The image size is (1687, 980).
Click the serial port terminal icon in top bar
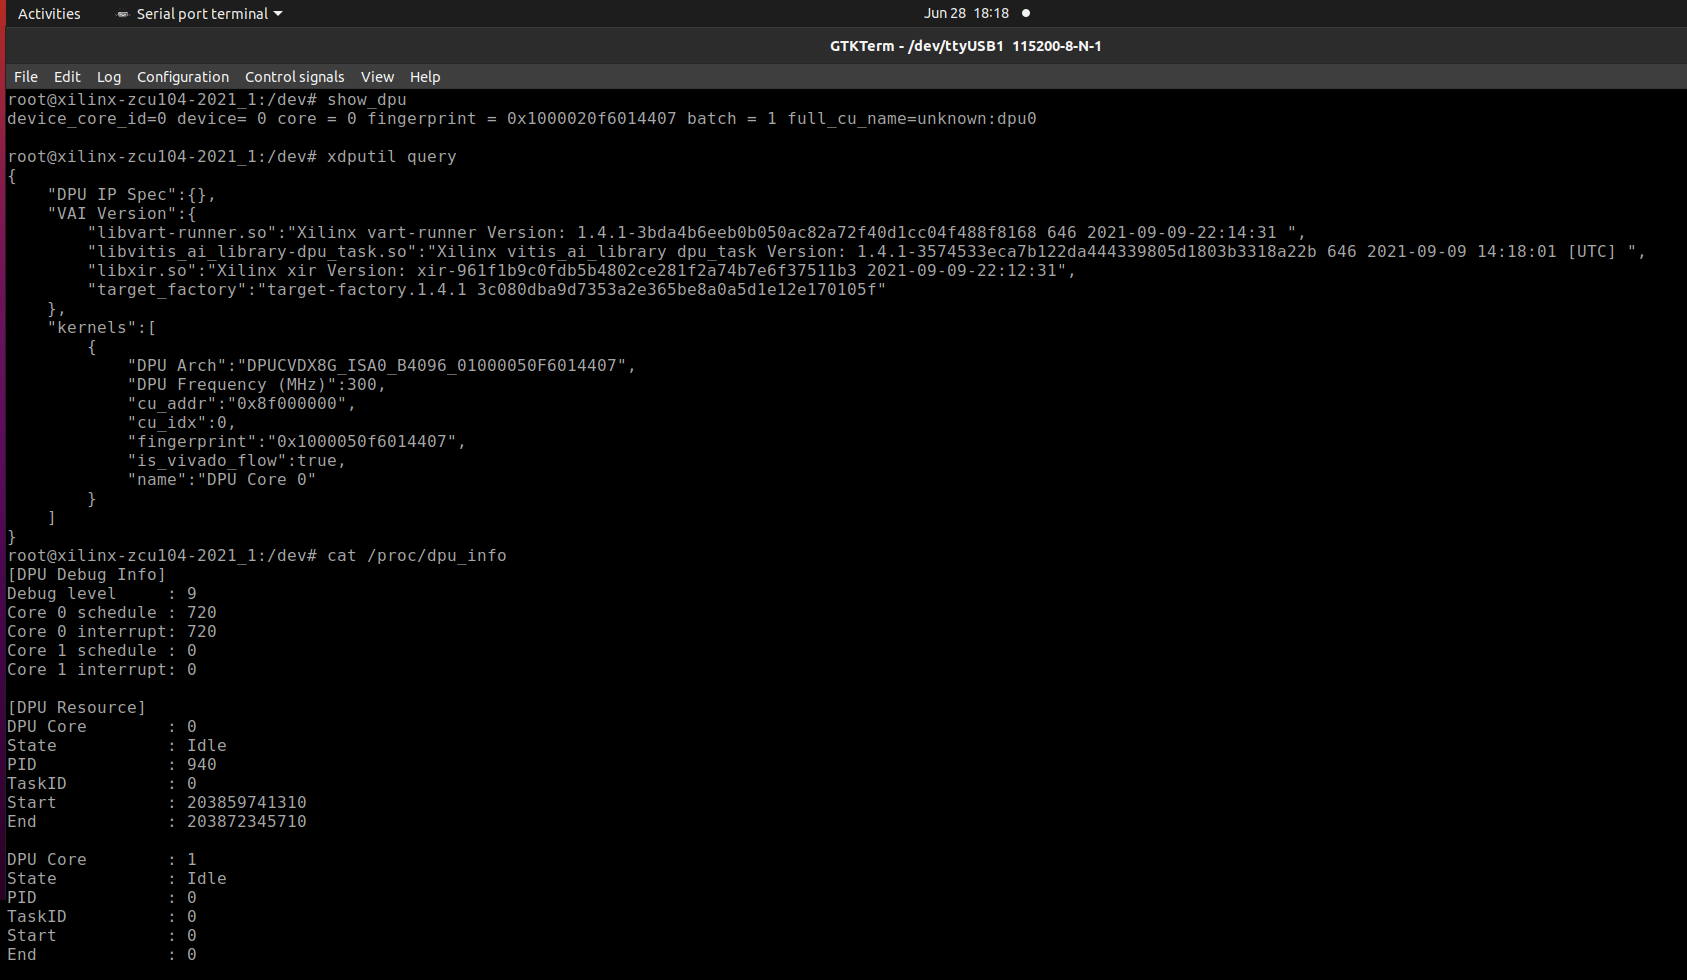pyautogui.click(x=123, y=14)
